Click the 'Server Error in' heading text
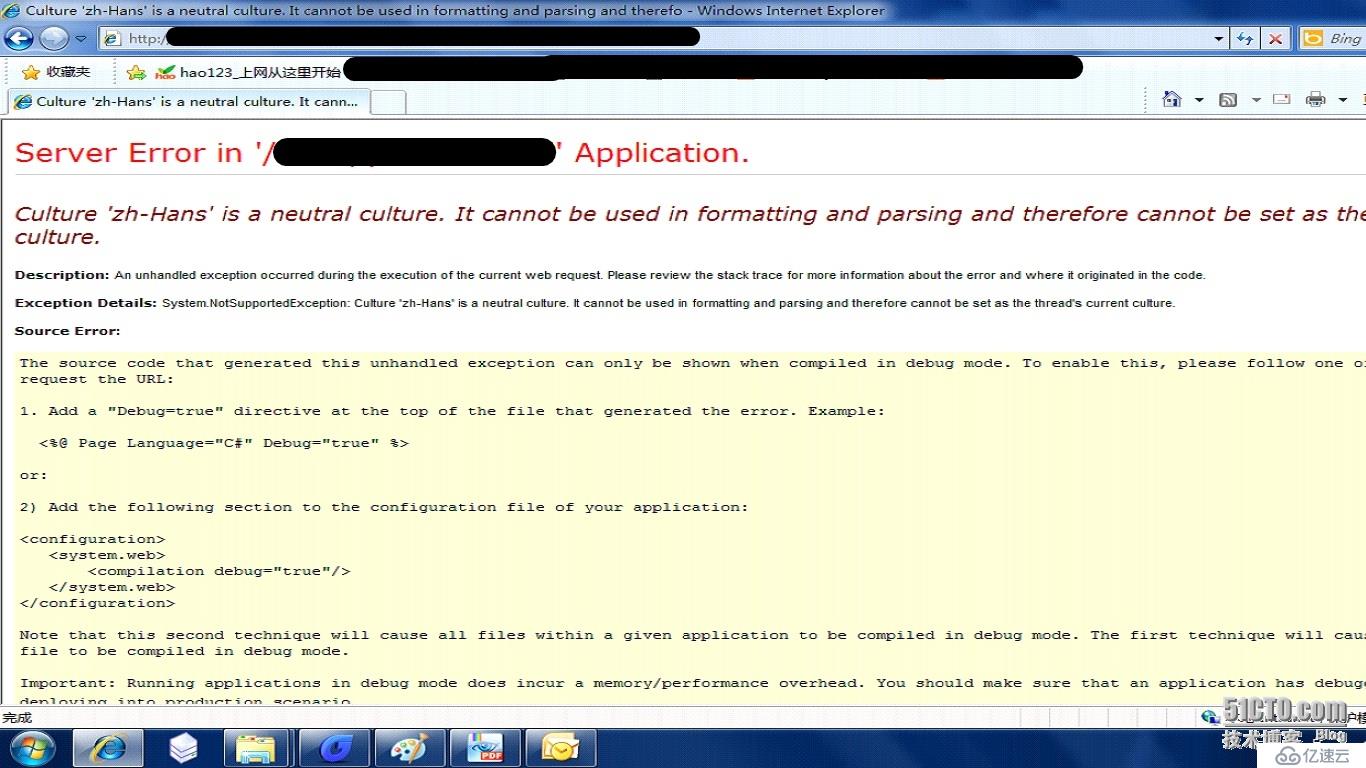Image resolution: width=1366 pixels, height=768 pixels. tap(129, 153)
